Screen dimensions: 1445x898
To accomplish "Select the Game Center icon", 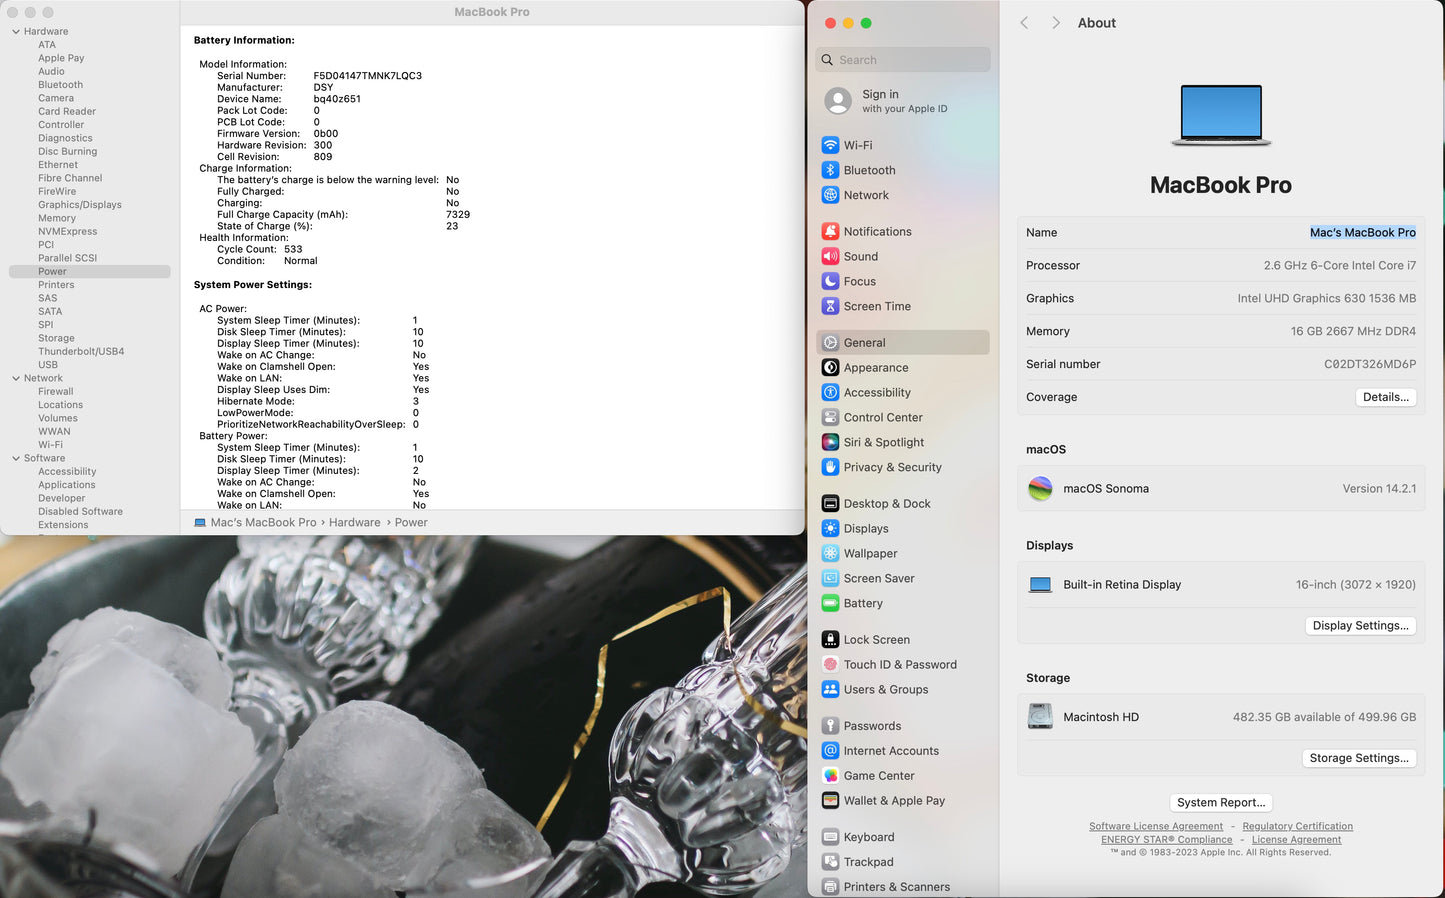I will pos(830,775).
